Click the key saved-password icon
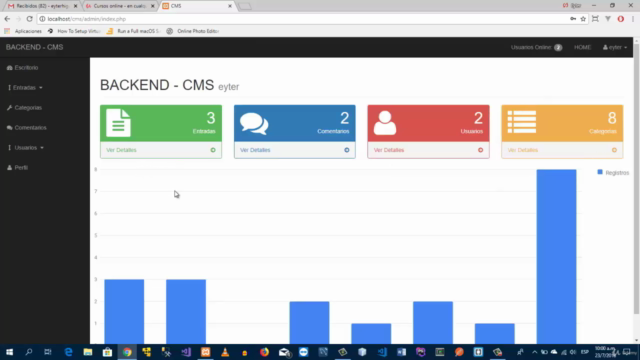The width and height of the screenshot is (640, 360). click(x=573, y=19)
